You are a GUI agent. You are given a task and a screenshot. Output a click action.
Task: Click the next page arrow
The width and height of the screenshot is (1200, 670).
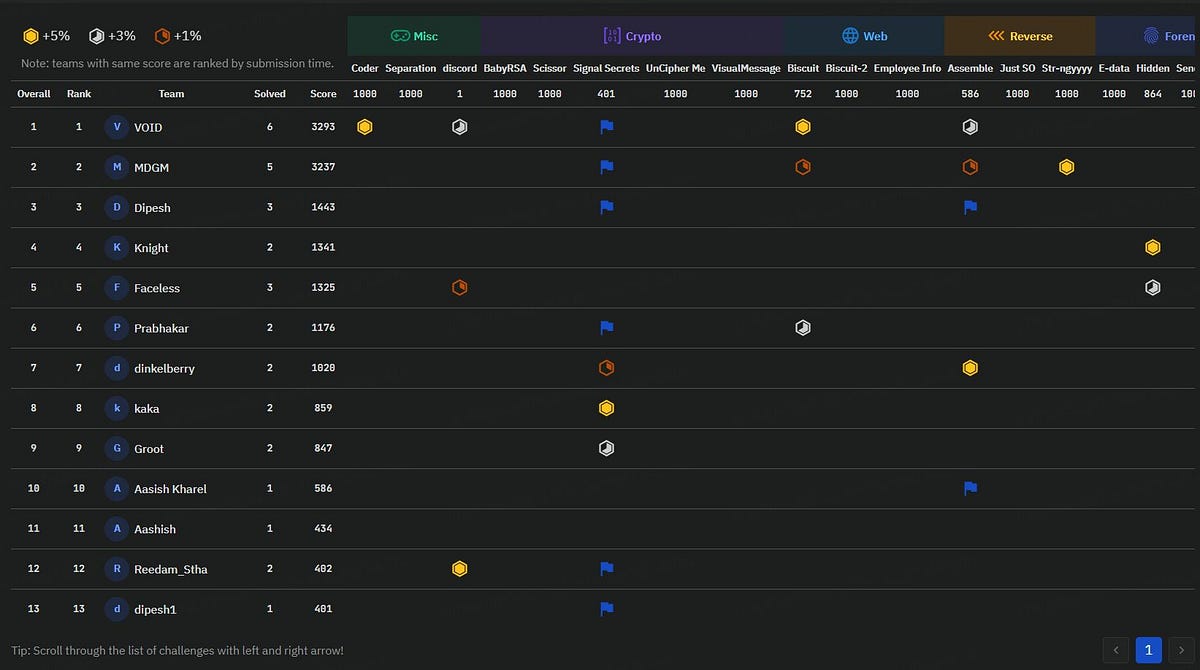point(1182,650)
